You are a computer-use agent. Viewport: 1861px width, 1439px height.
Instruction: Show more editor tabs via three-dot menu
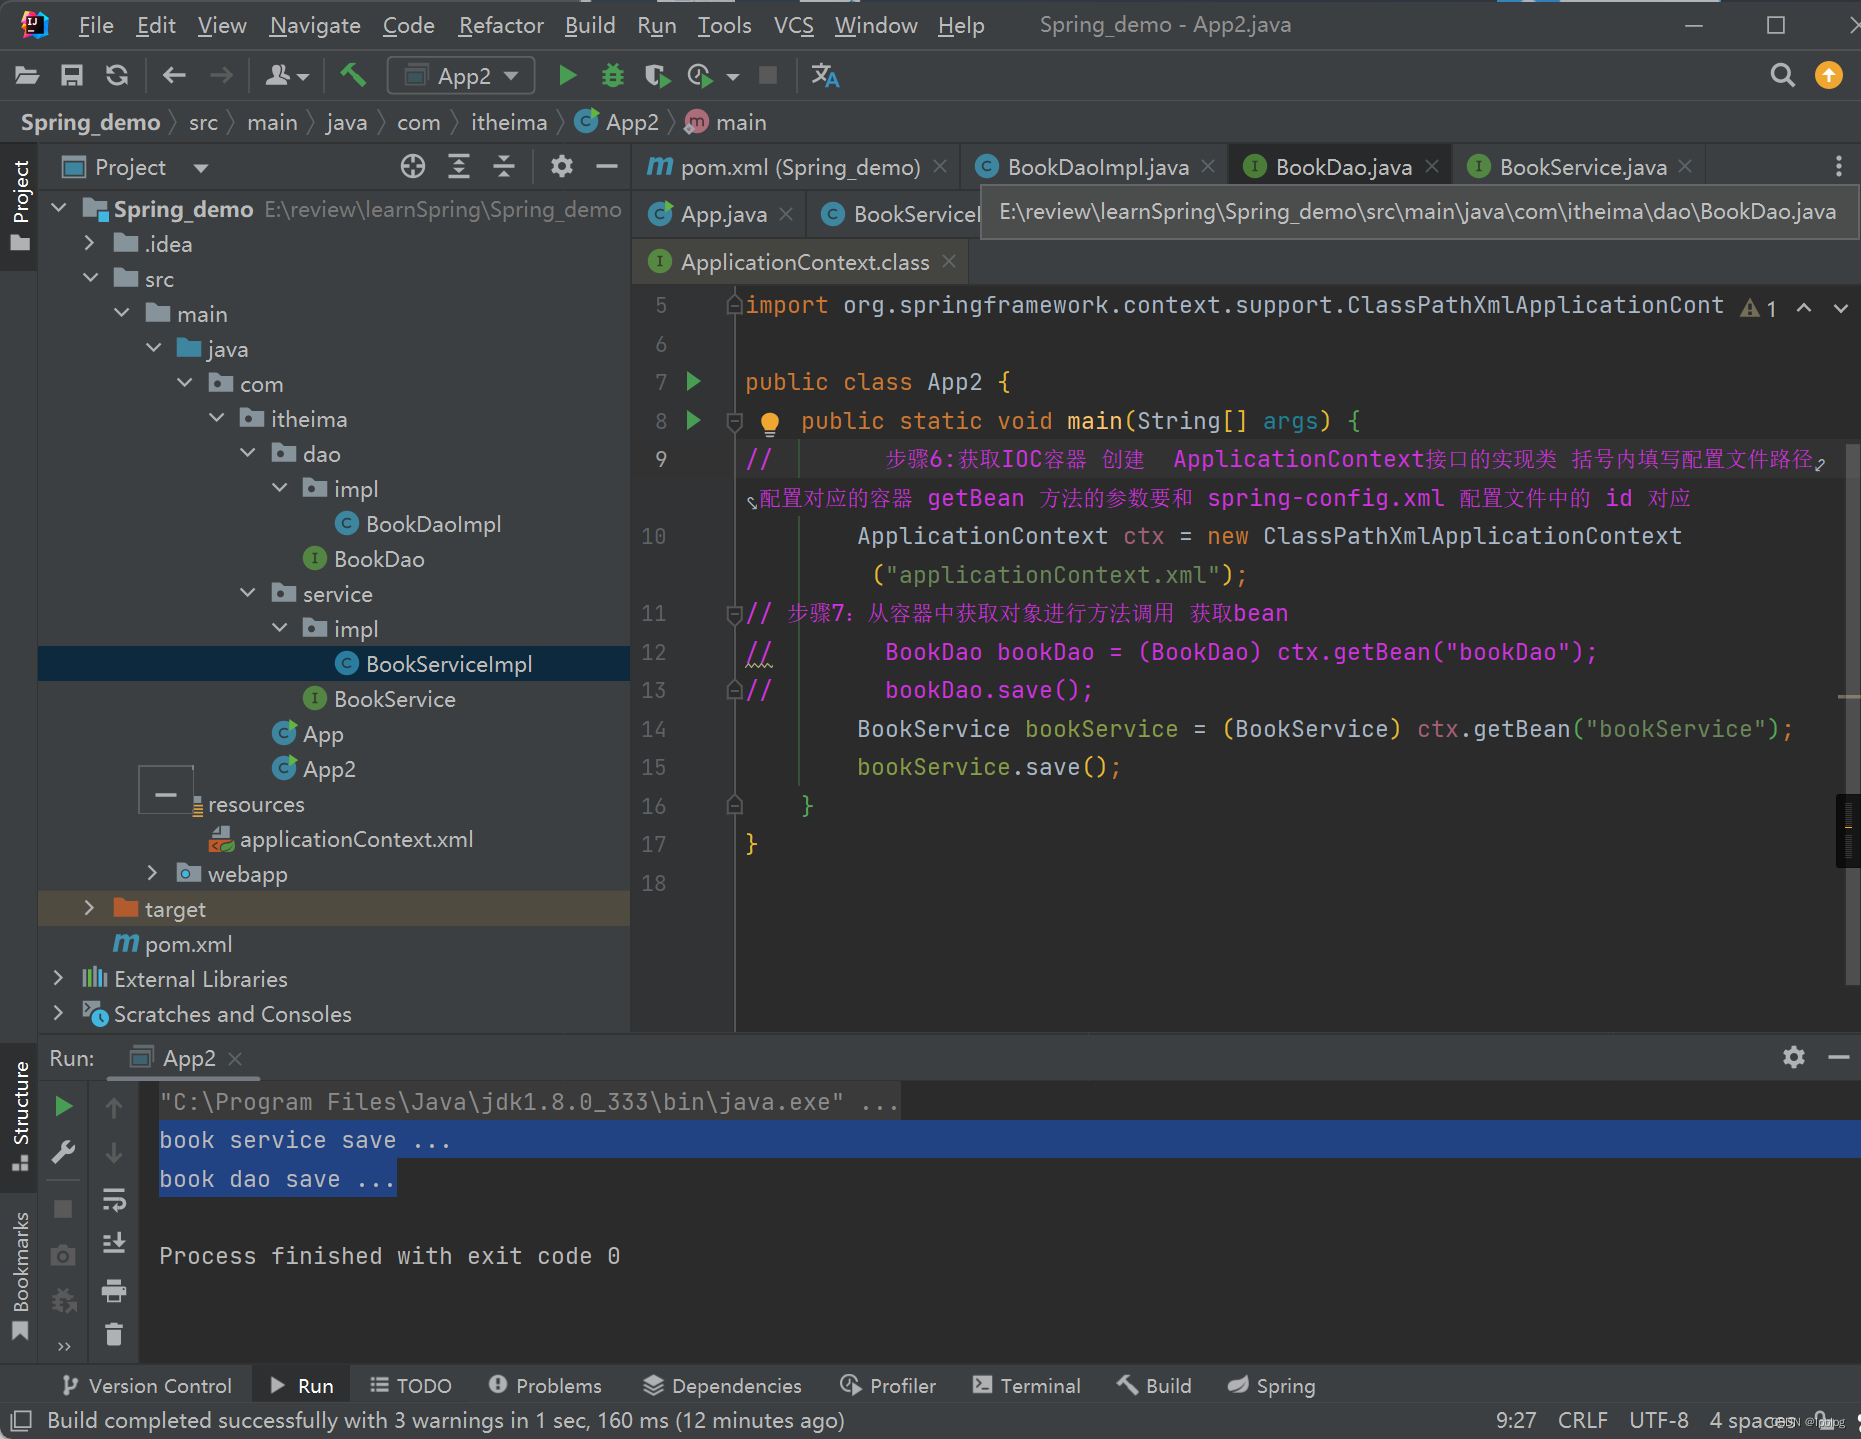[x=1838, y=167]
